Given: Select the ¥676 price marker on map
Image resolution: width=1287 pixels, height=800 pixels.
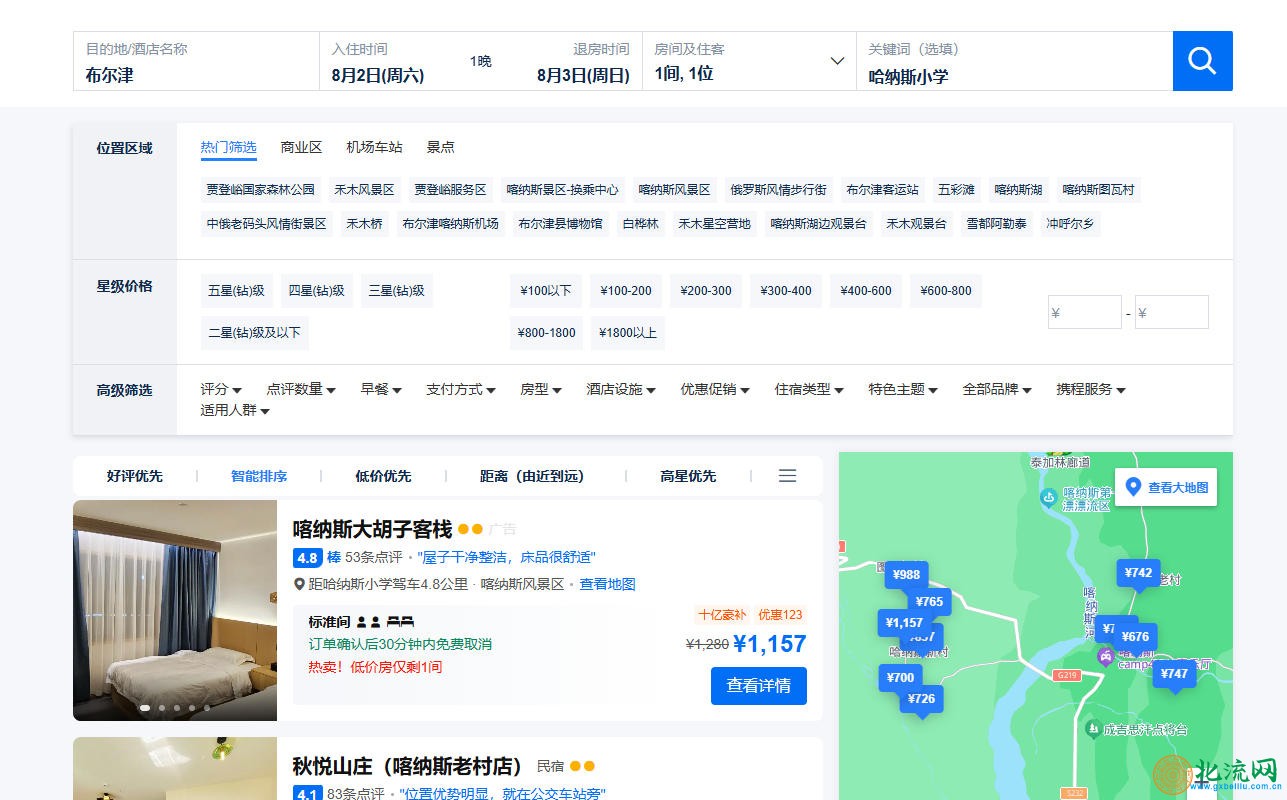Looking at the screenshot, I should 1135,637.
